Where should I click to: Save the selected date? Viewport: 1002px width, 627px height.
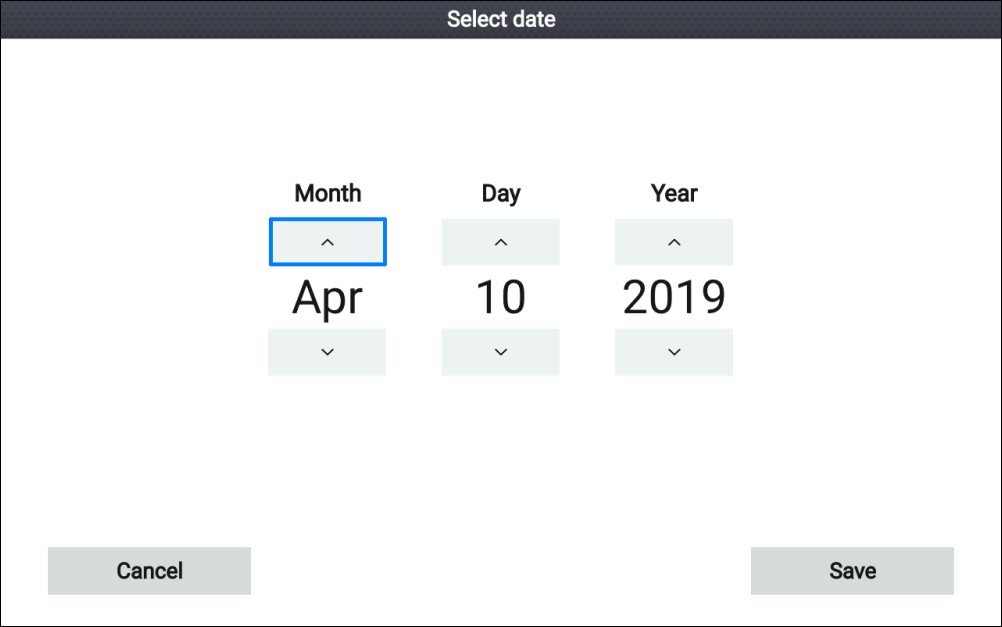tap(852, 571)
